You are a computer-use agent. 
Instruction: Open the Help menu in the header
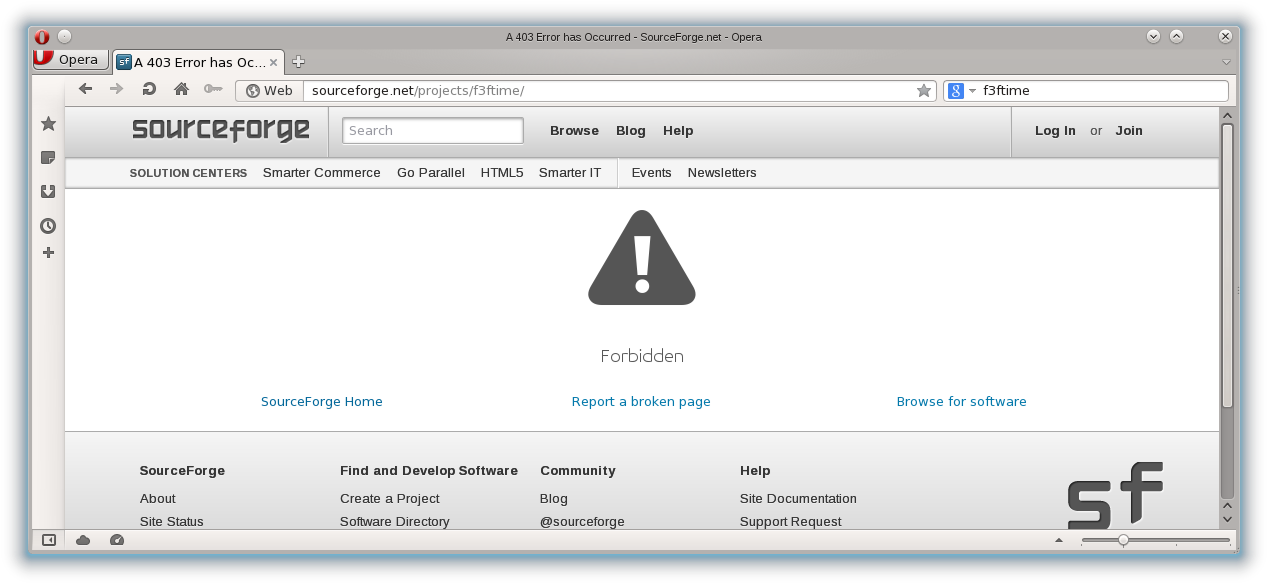(x=678, y=131)
